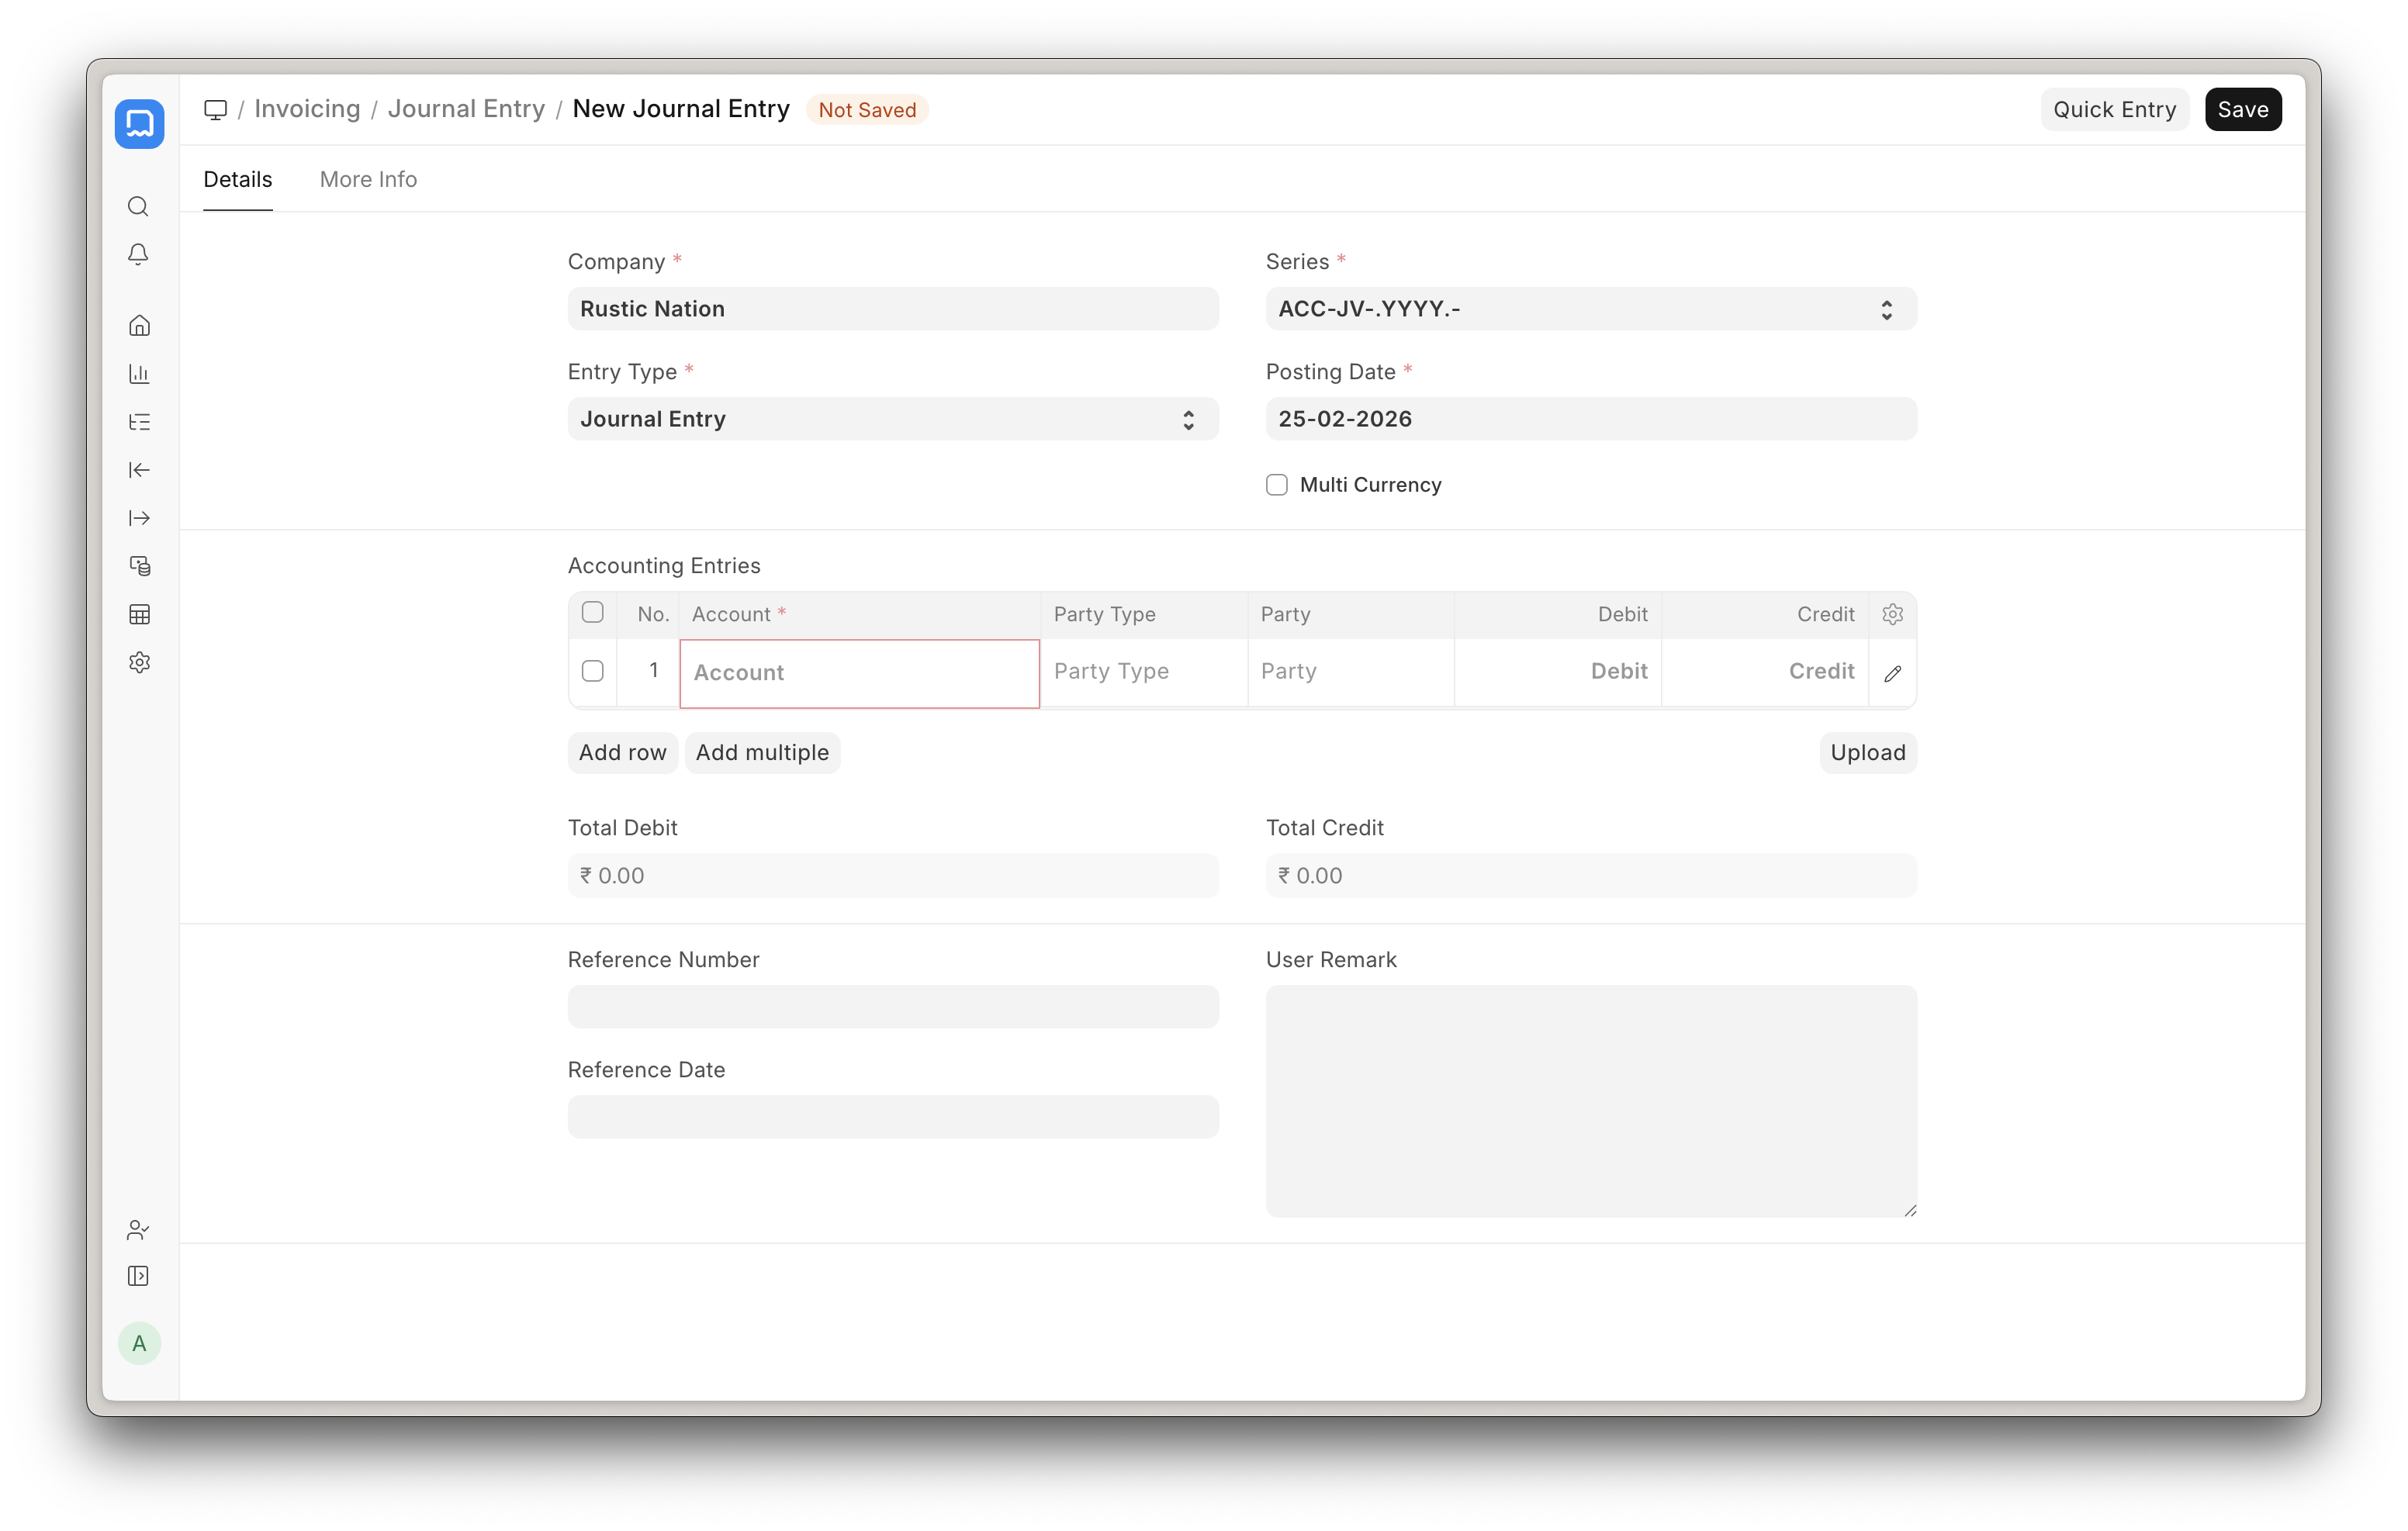Switch to the More Info tab
Image resolution: width=2408 pixels, height=1531 pixels.
pos(368,179)
